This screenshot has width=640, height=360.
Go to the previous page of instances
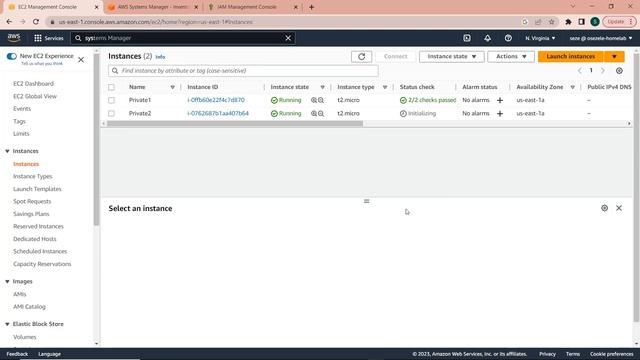point(579,71)
